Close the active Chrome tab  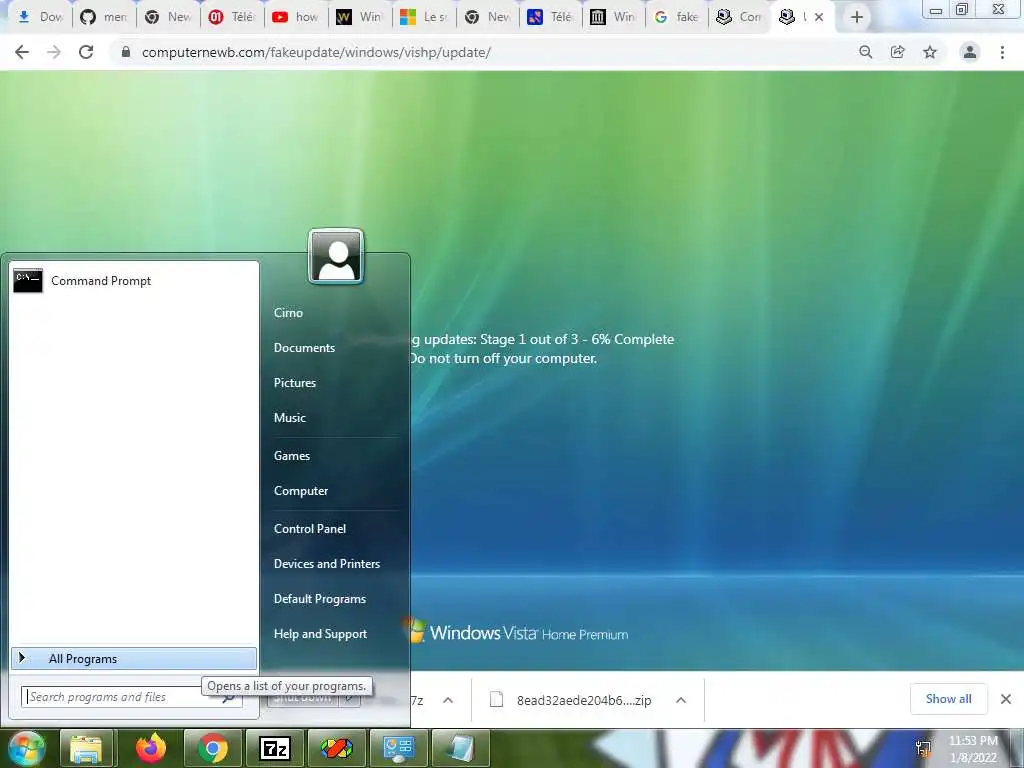tap(819, 17)
